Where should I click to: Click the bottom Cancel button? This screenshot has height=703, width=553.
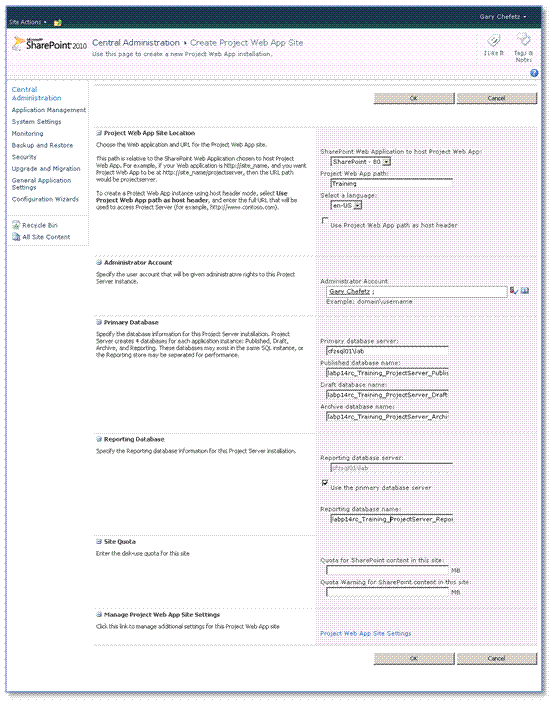[x=496, y=659]
